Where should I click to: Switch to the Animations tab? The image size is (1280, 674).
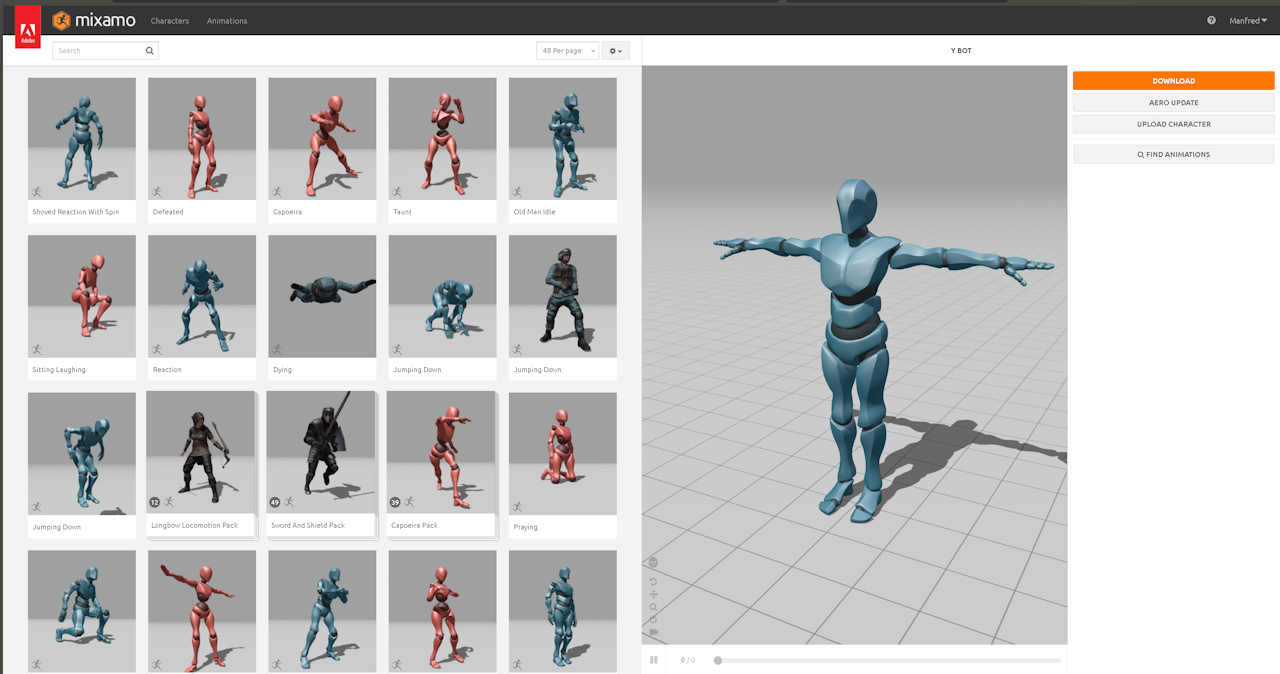[227, 20]
